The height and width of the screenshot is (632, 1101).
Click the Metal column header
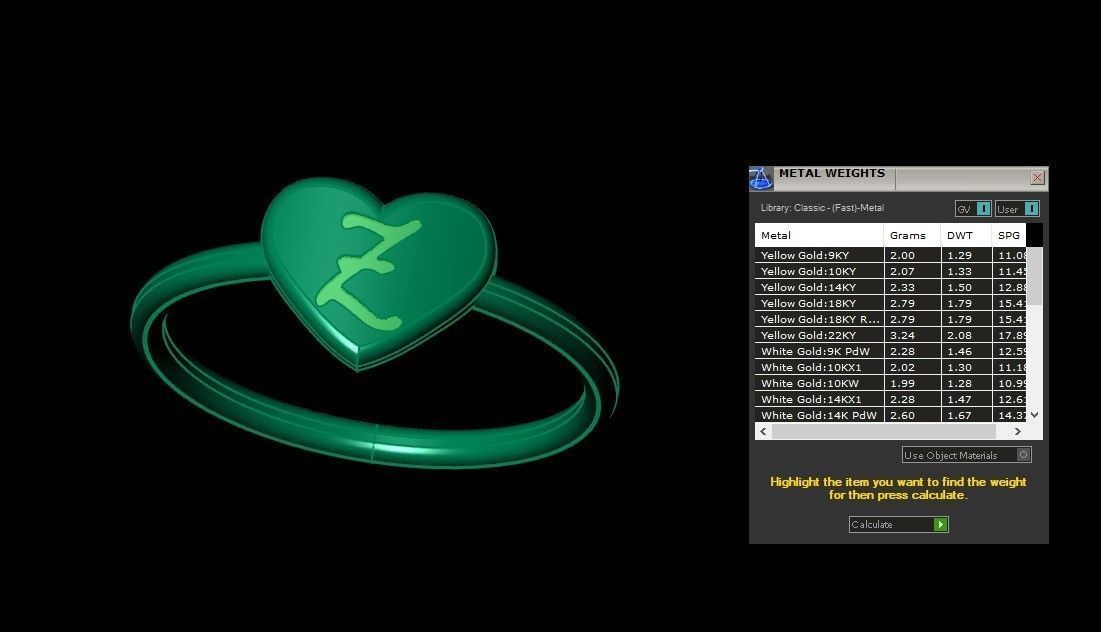(819, 235)
